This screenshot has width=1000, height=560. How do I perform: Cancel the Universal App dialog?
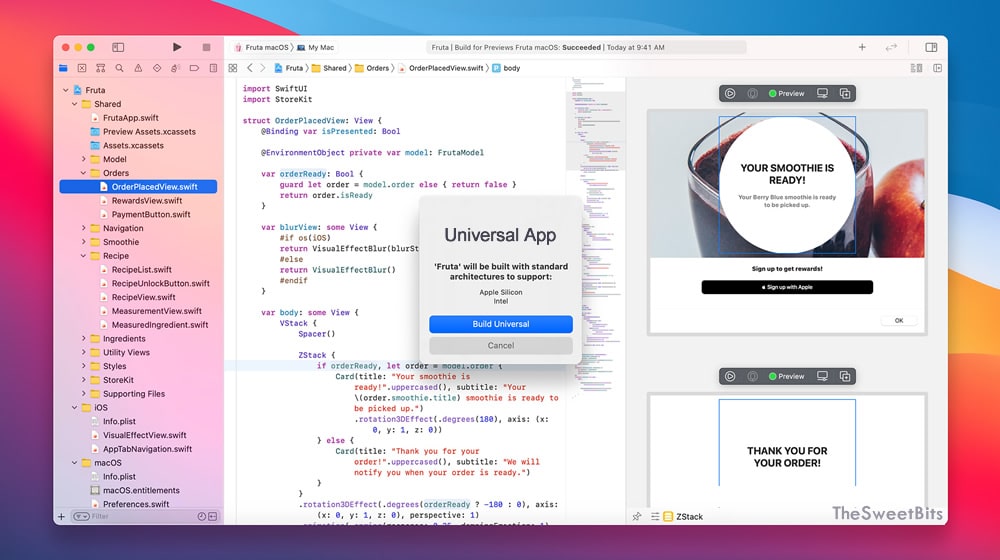coord(501,346)
